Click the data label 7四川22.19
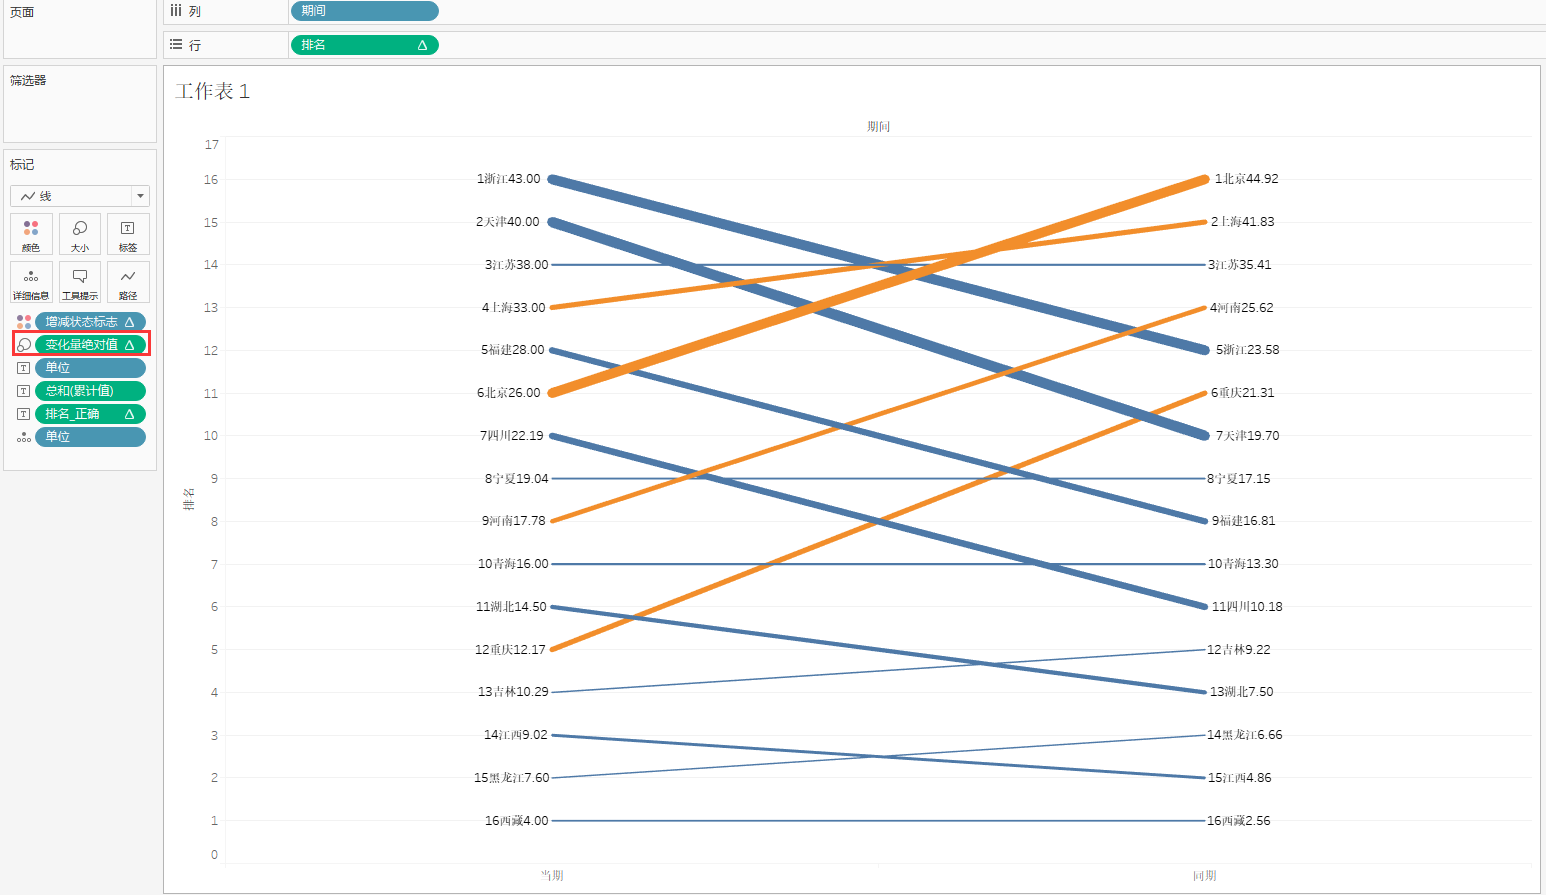The width and height of the screenshot is (1546, 895). click(512, 436)
